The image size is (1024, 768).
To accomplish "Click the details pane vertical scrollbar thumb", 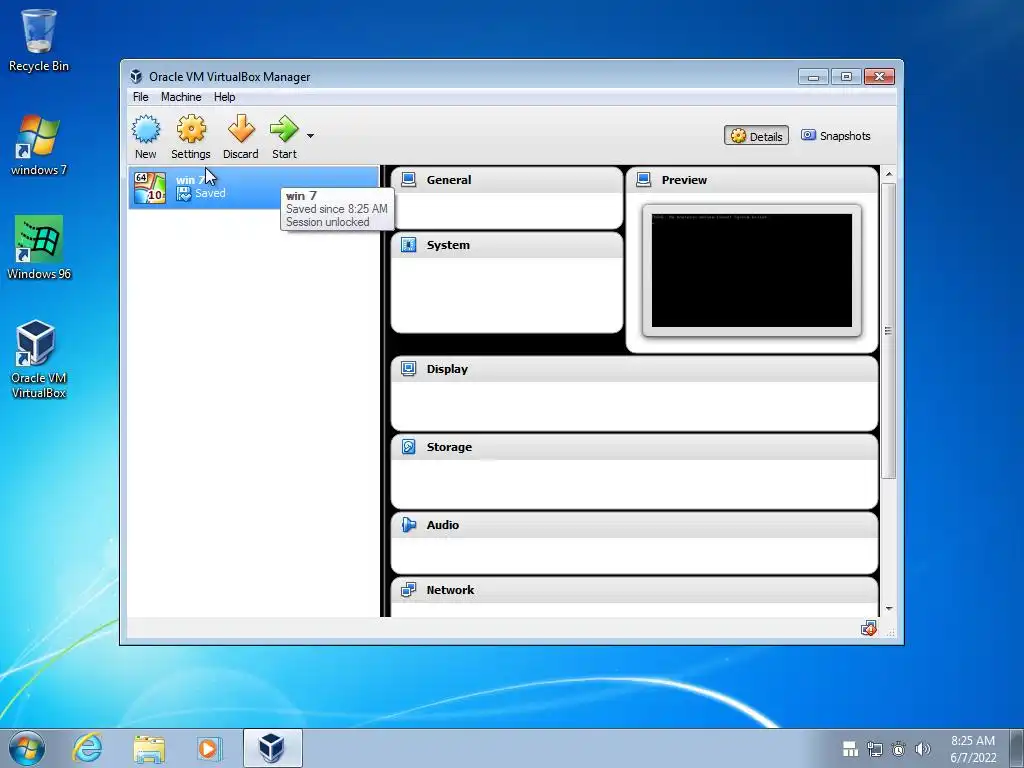I will [x=889, y=331].
